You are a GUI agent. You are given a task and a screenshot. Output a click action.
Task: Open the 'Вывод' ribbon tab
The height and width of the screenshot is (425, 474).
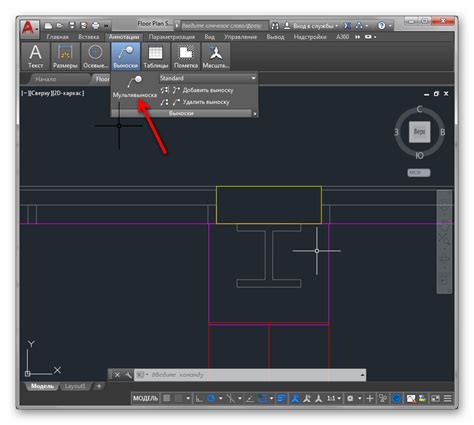[x=275, y=37]
